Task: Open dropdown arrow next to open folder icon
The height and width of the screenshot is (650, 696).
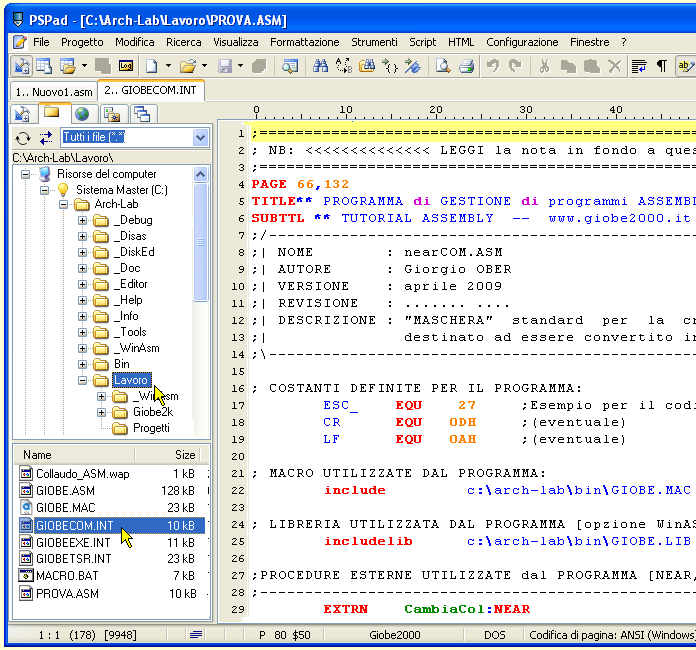Action: click(x=204, y=66)
